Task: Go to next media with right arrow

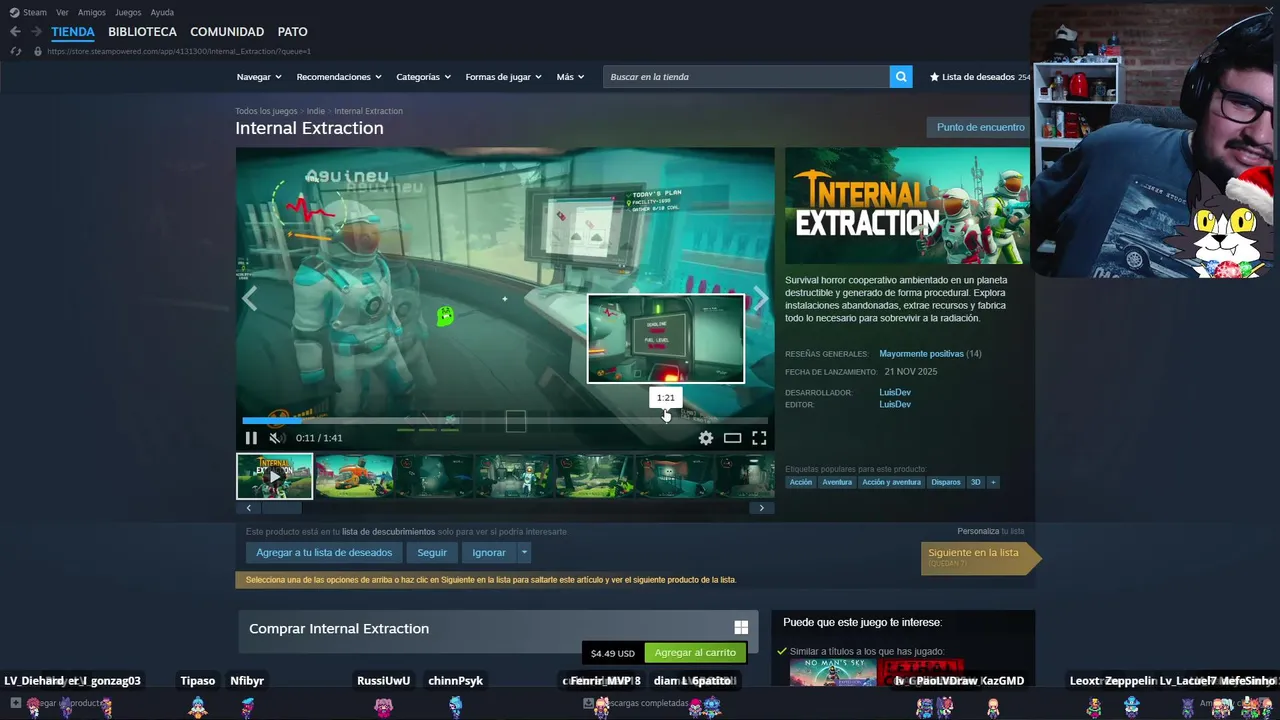Action: pyautogui.click(x=761, y=299)
